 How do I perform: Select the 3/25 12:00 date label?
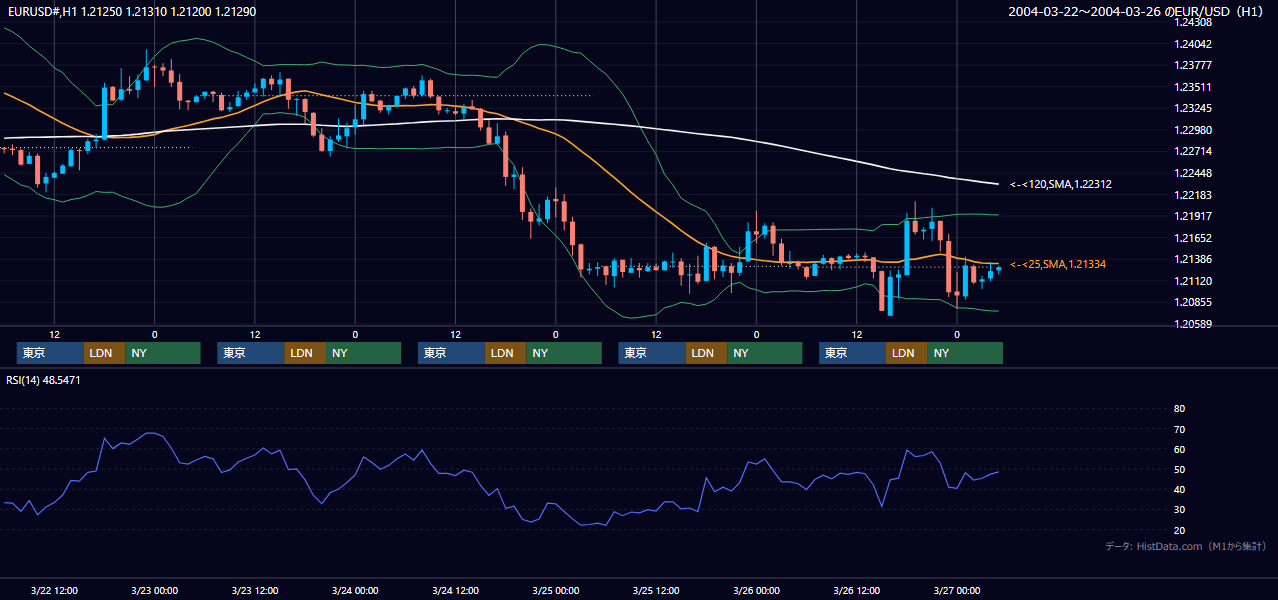tap(656, 590)
